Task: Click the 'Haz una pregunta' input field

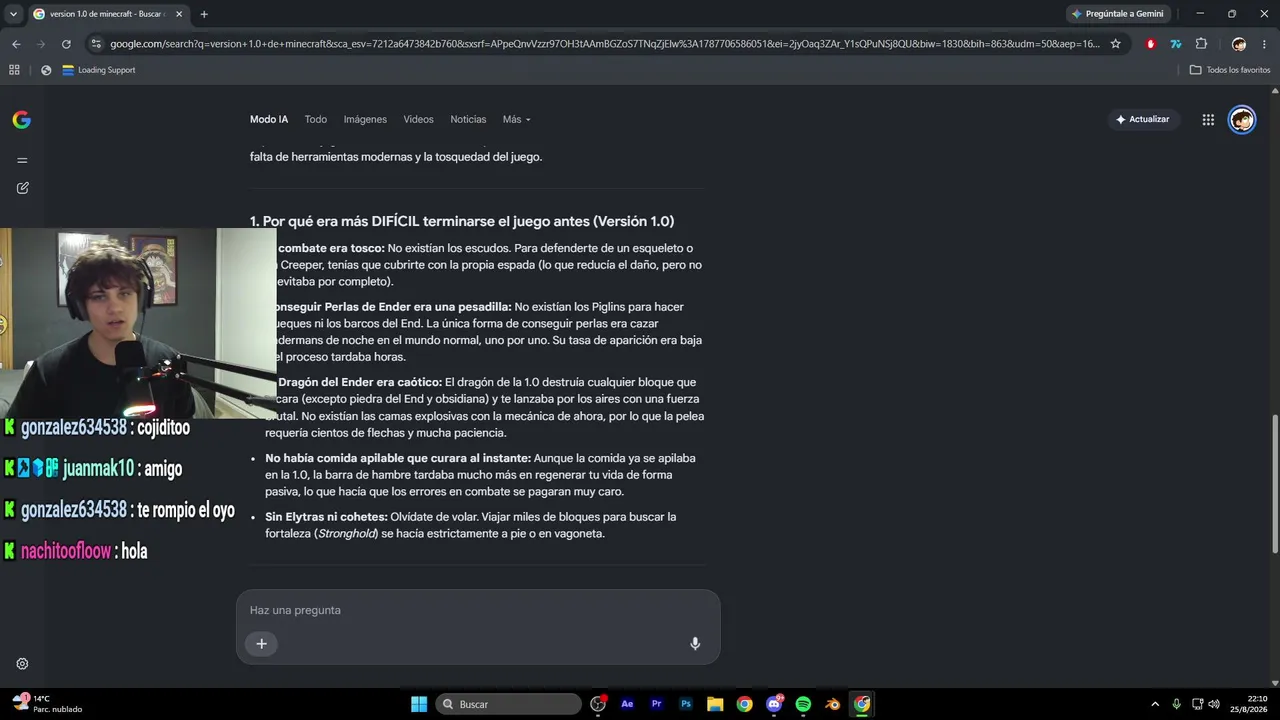Action: click(x=478, y=610)
